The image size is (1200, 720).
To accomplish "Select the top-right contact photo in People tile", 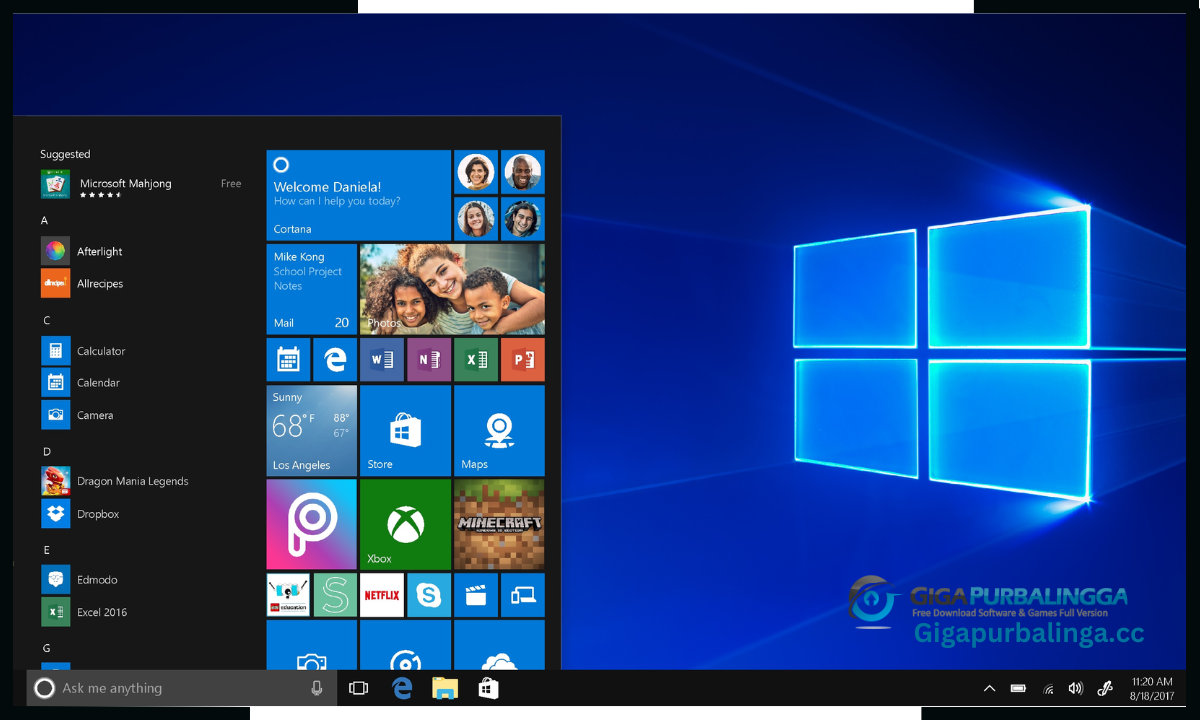I will (x=522, y=172).
